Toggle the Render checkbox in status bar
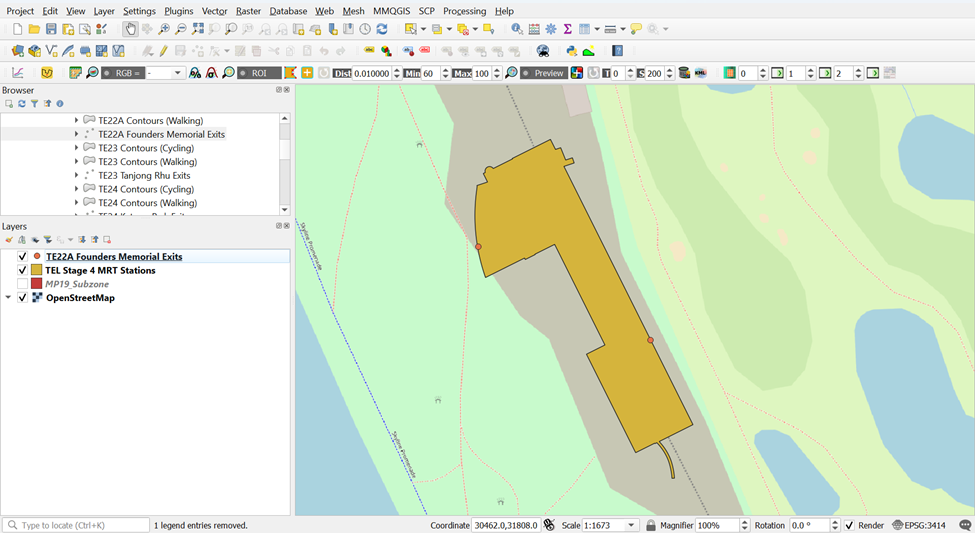This screenshot has width=975, height=533. click(x=849, y=525)
